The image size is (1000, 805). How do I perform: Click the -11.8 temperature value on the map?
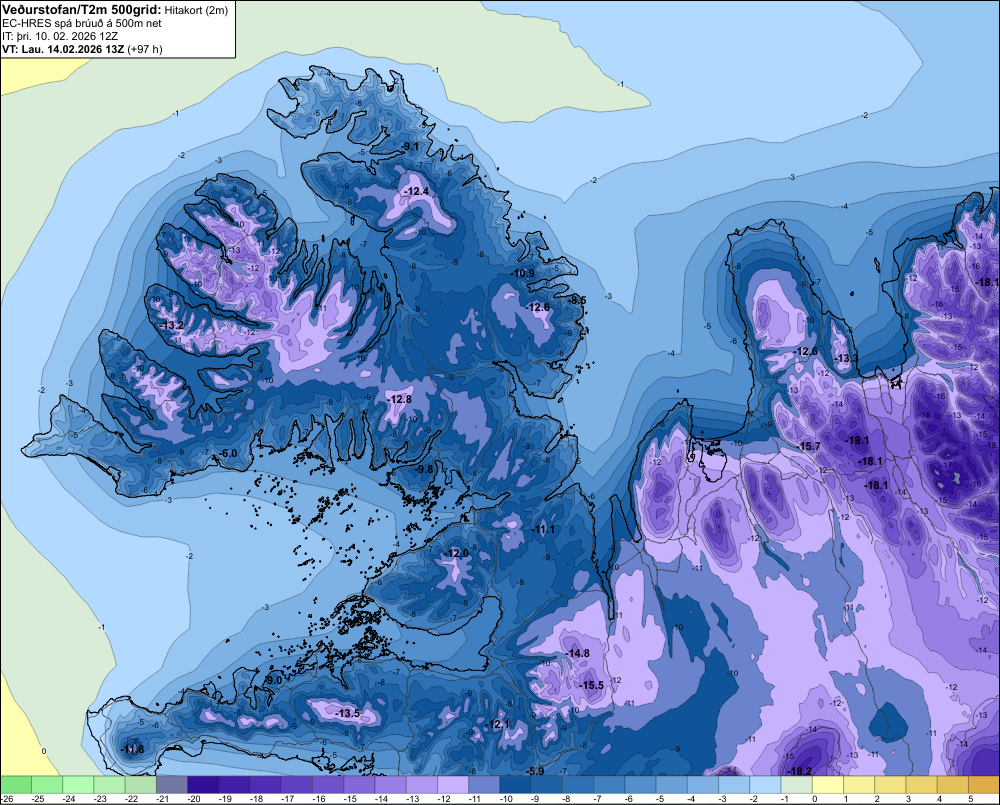(133, 749)
